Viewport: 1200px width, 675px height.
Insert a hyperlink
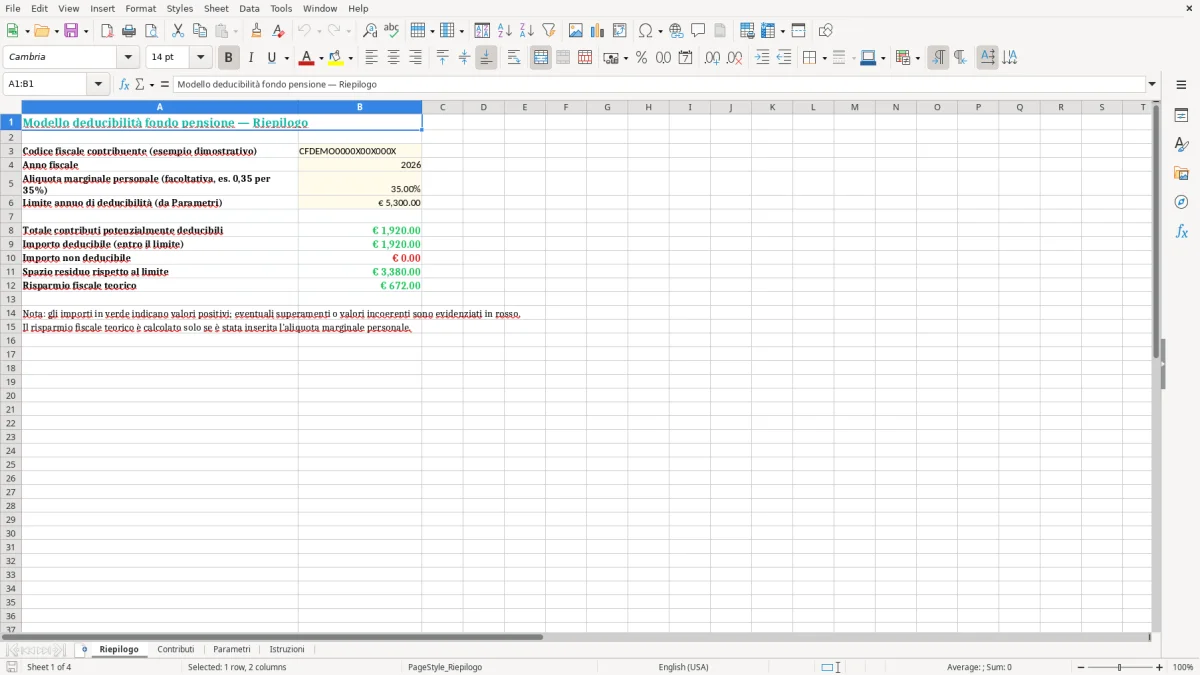tap(677, 31)
